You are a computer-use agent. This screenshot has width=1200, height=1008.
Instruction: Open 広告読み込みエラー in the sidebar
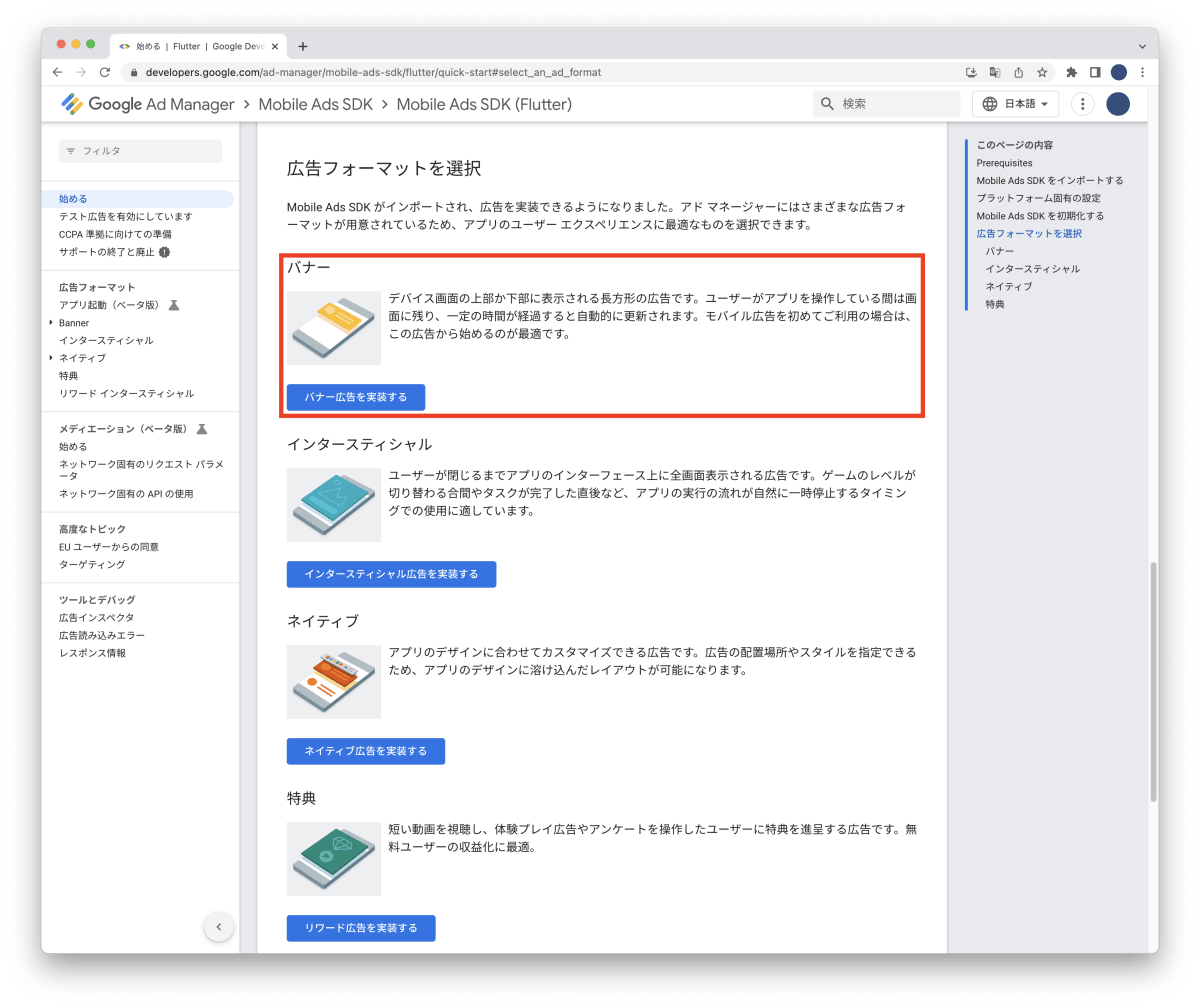point(102,636)
